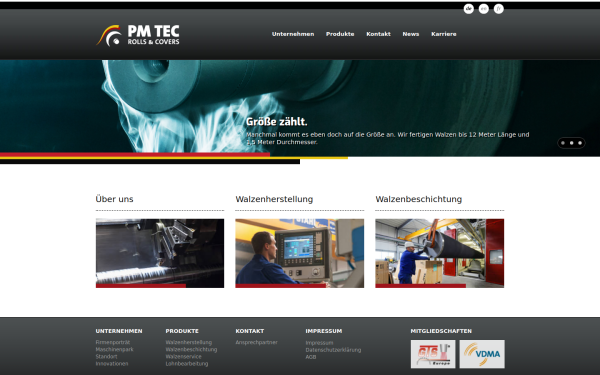Viewport: 600px width, 375px height.
Task: Open Walzenservice footer link
Action: (184, 357)
